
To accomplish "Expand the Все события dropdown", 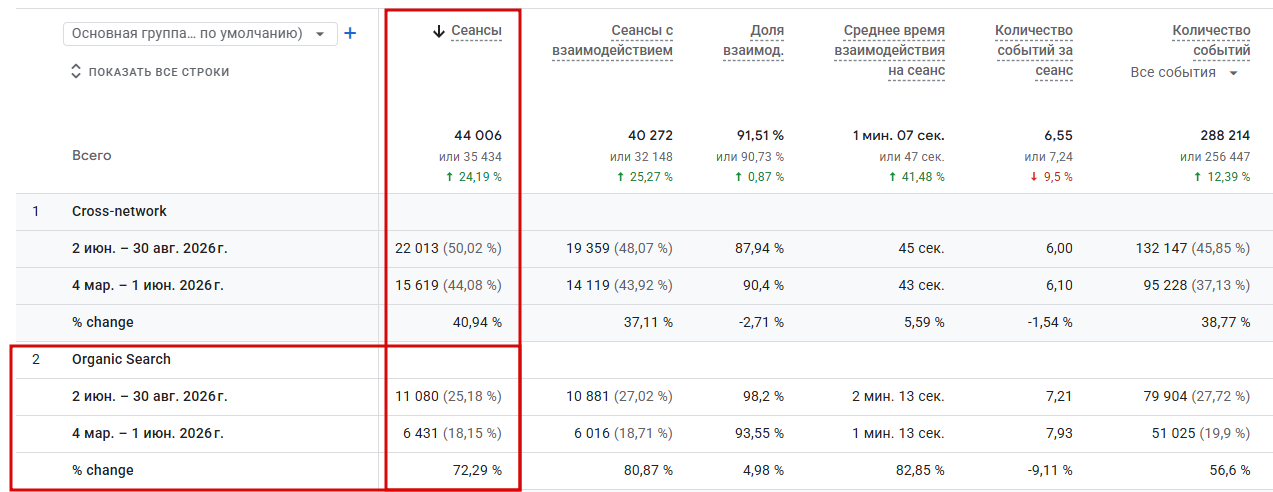I will [1184, 72].
